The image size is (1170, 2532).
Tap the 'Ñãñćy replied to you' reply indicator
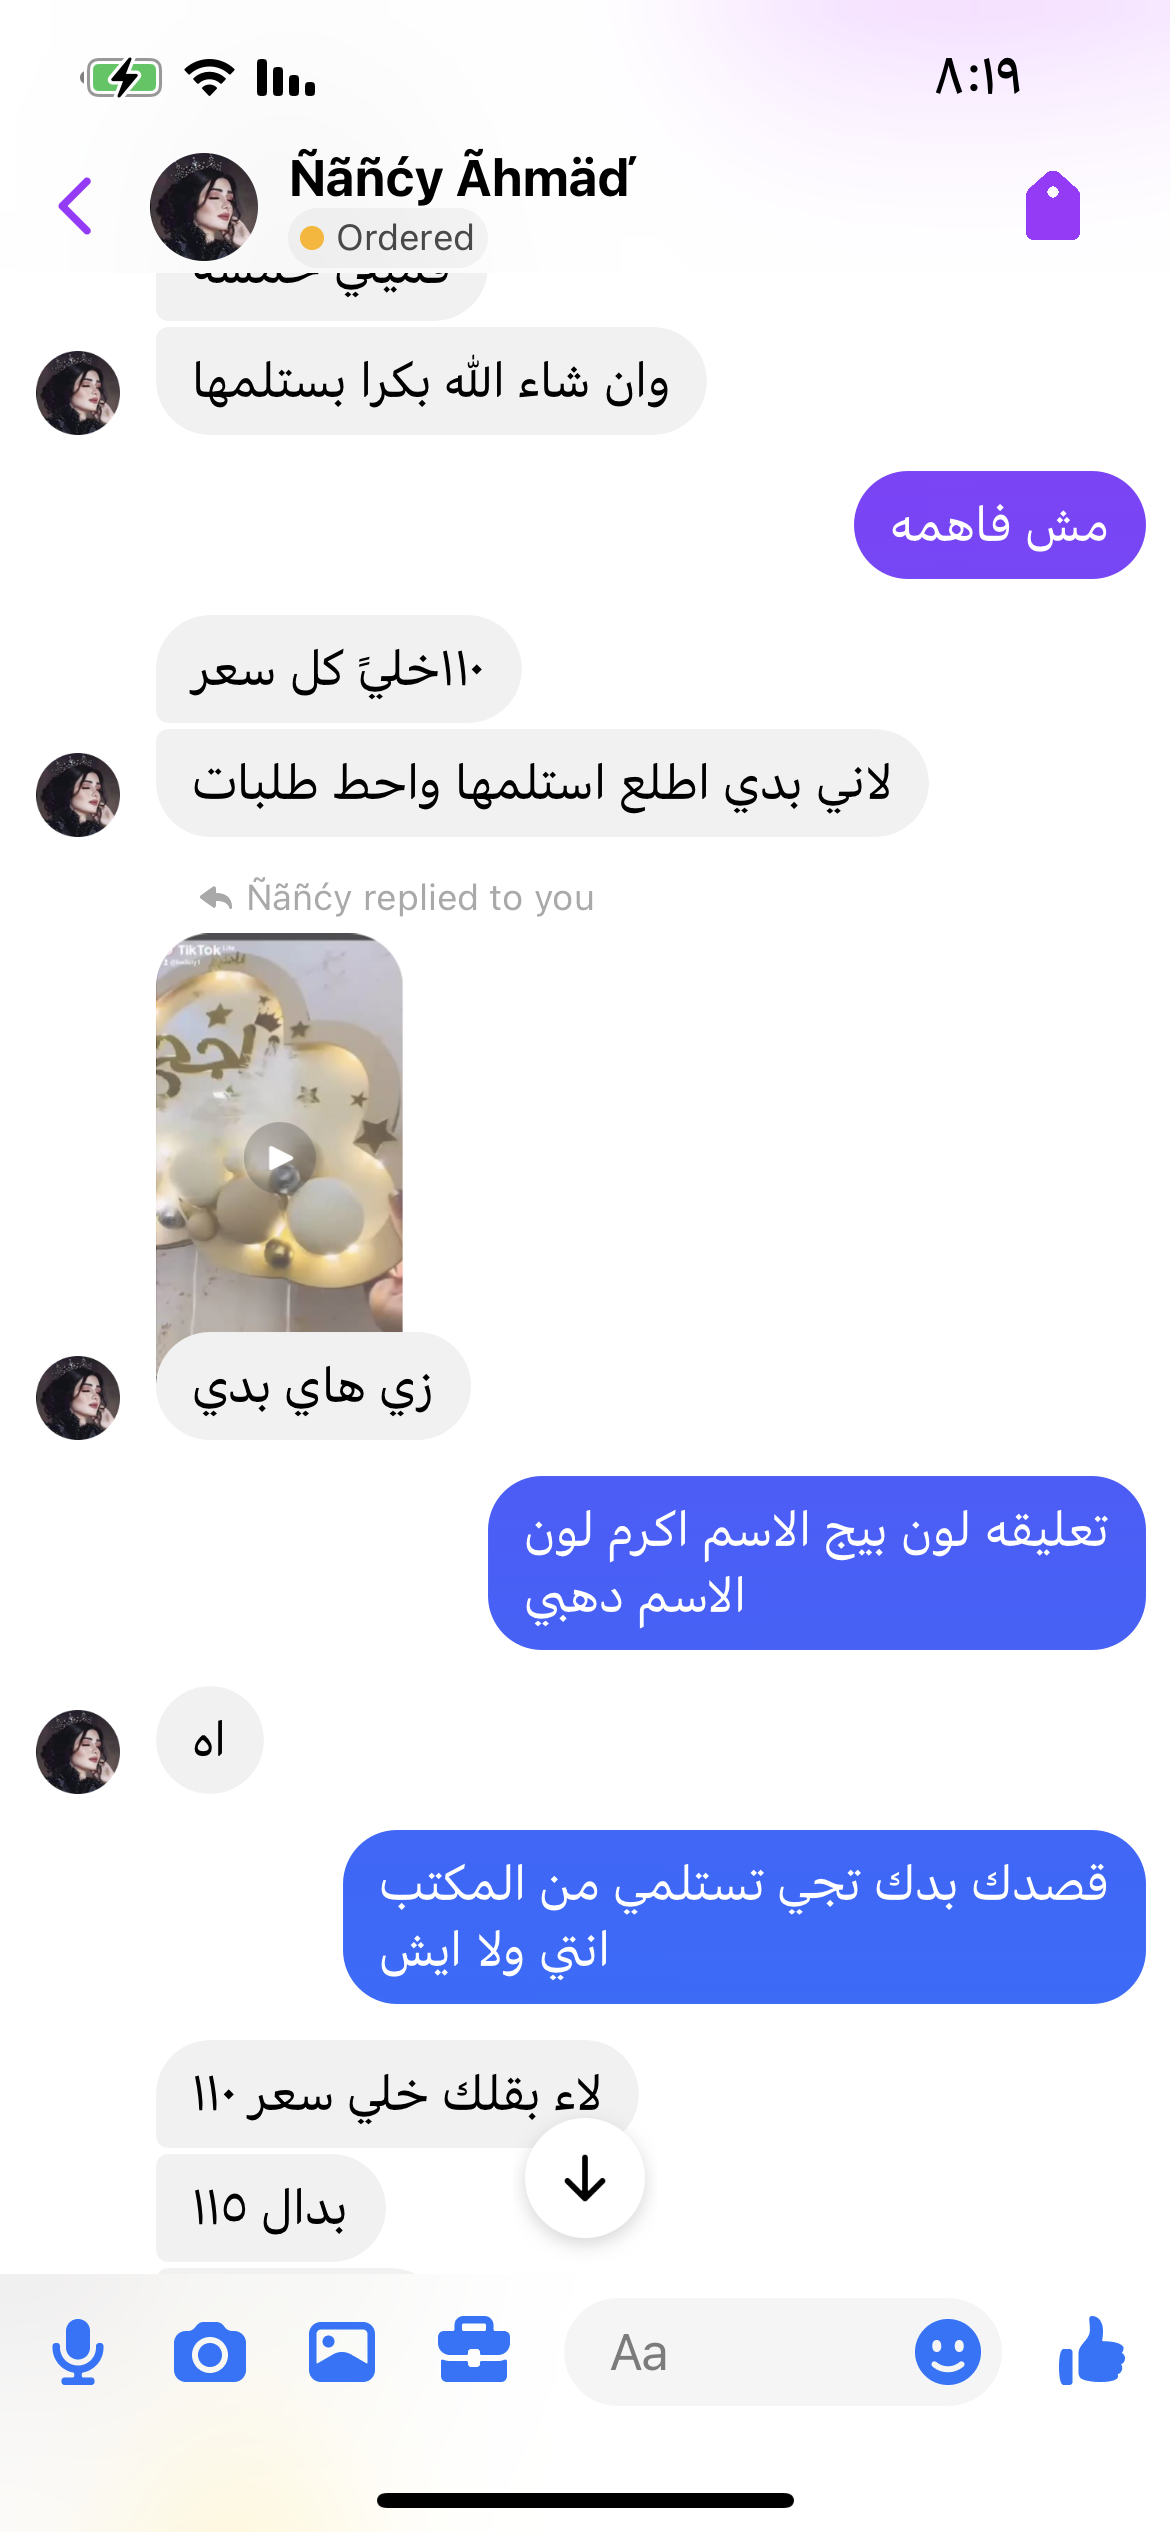point(398,898)
